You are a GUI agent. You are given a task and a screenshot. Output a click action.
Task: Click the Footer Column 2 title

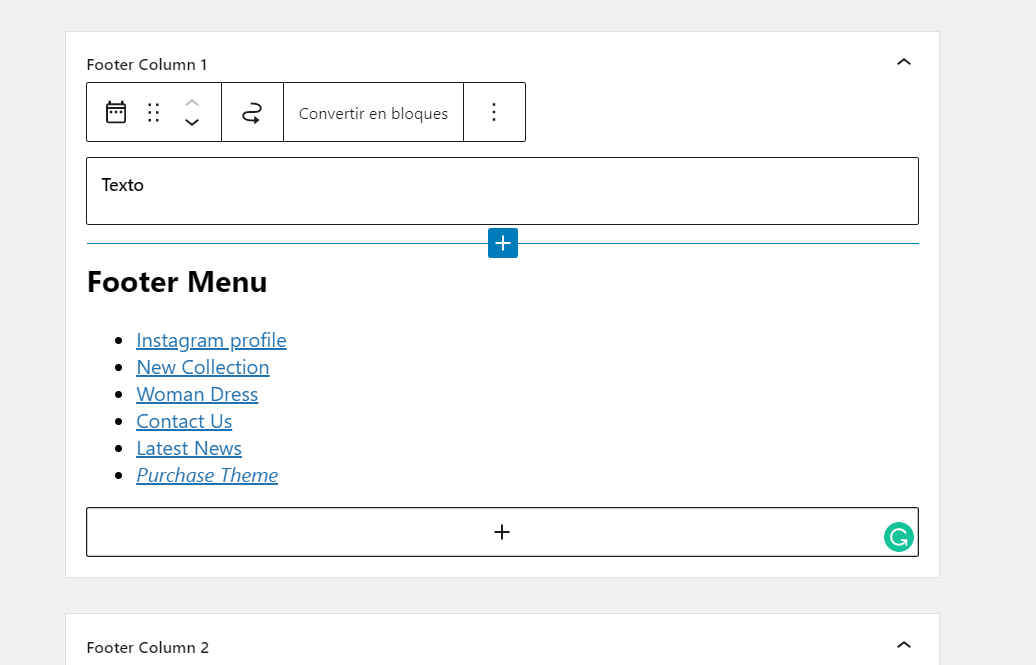(148, 647)
